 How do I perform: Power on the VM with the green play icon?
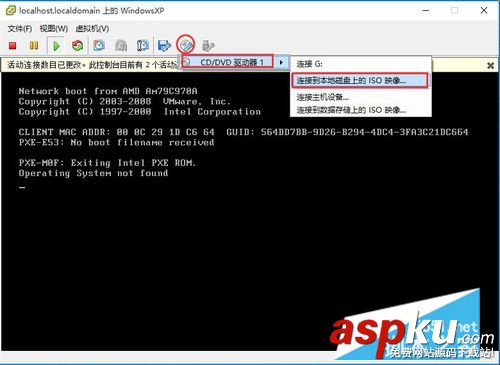tap(56, 46)
